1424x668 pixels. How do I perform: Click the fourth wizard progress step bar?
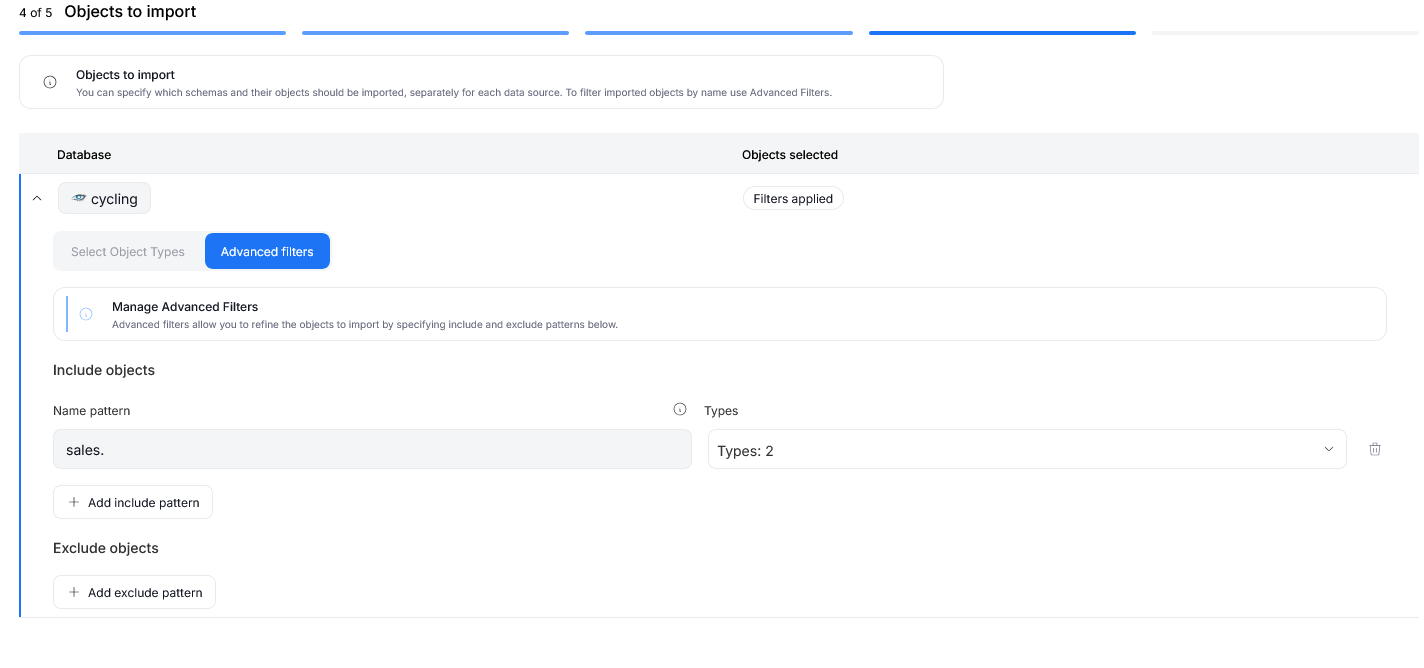[1002, 33]
